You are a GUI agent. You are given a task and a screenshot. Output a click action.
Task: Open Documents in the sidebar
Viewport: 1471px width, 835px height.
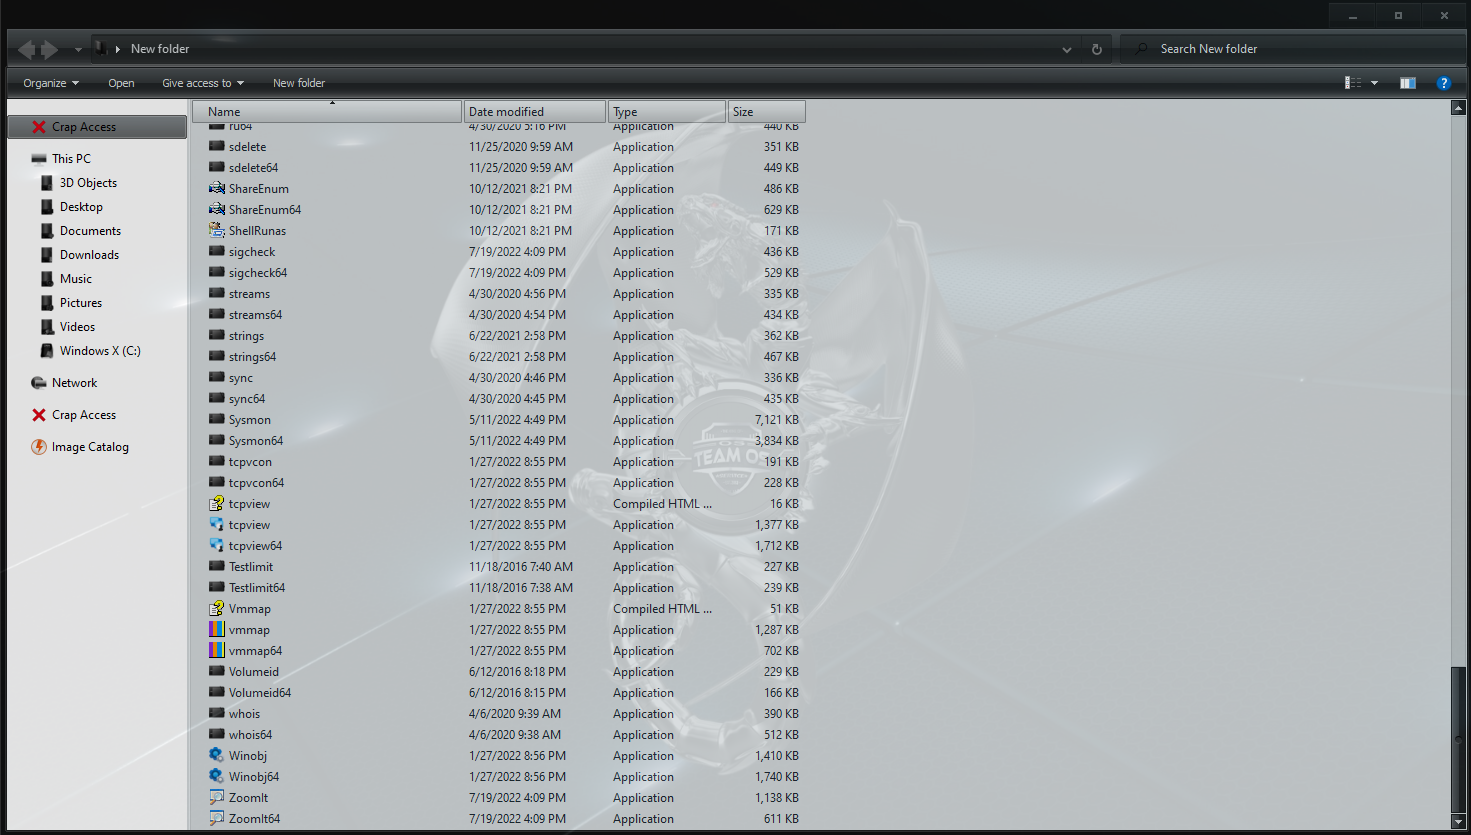90,231
